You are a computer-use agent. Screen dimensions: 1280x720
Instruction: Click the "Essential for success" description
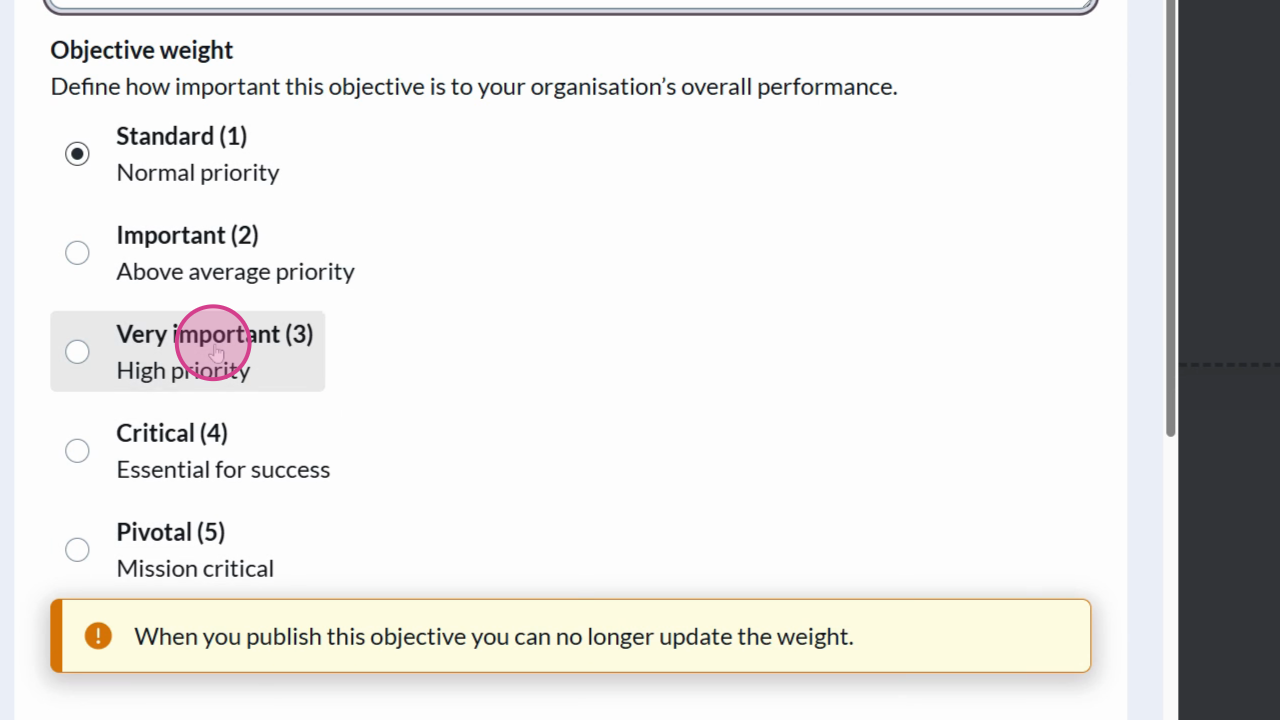223,470
